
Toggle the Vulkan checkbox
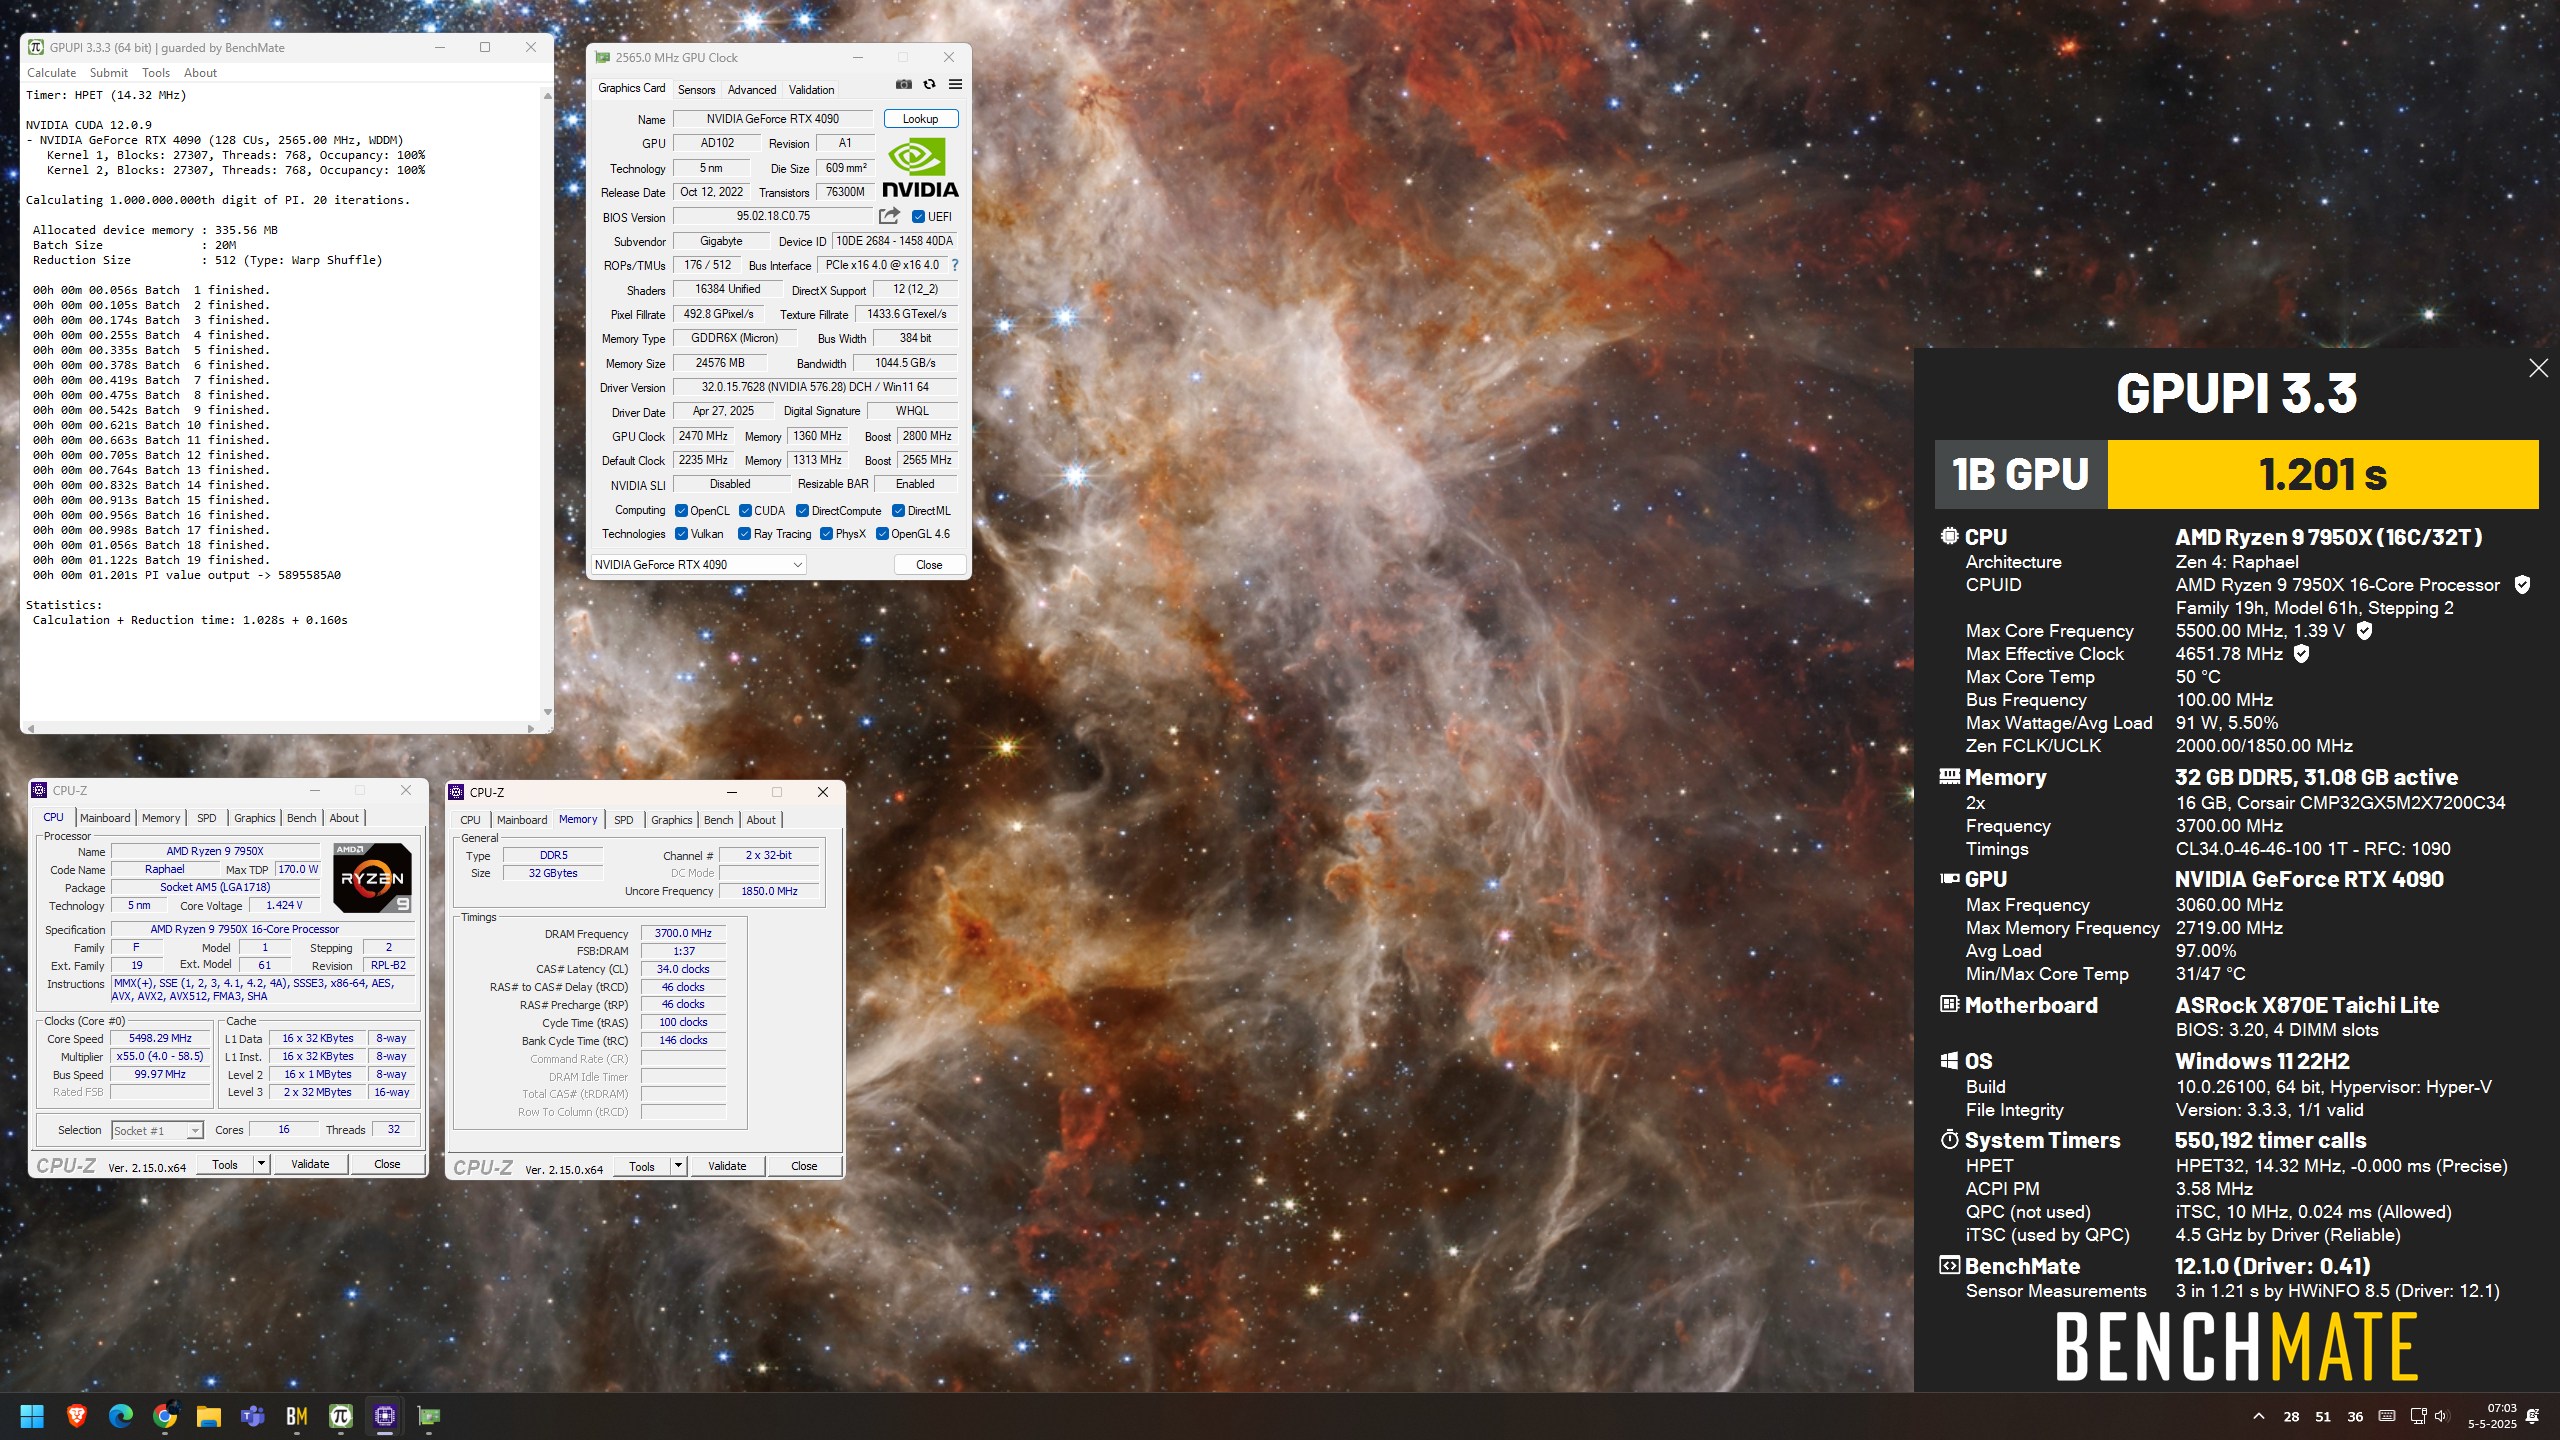pos(681,534)
